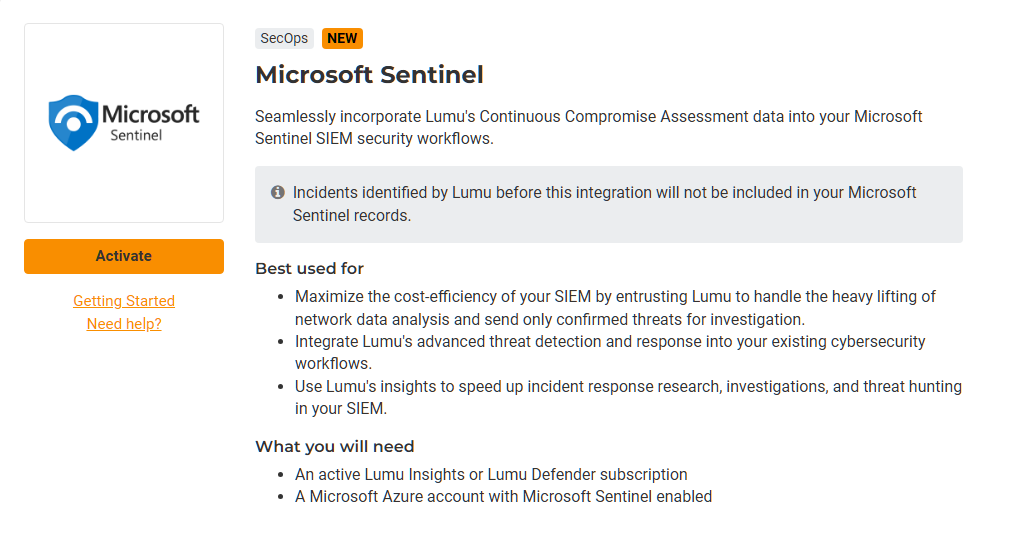Click the info circle icon in notice
Screen dimensions: 1023x545
(x=278, y=192)
